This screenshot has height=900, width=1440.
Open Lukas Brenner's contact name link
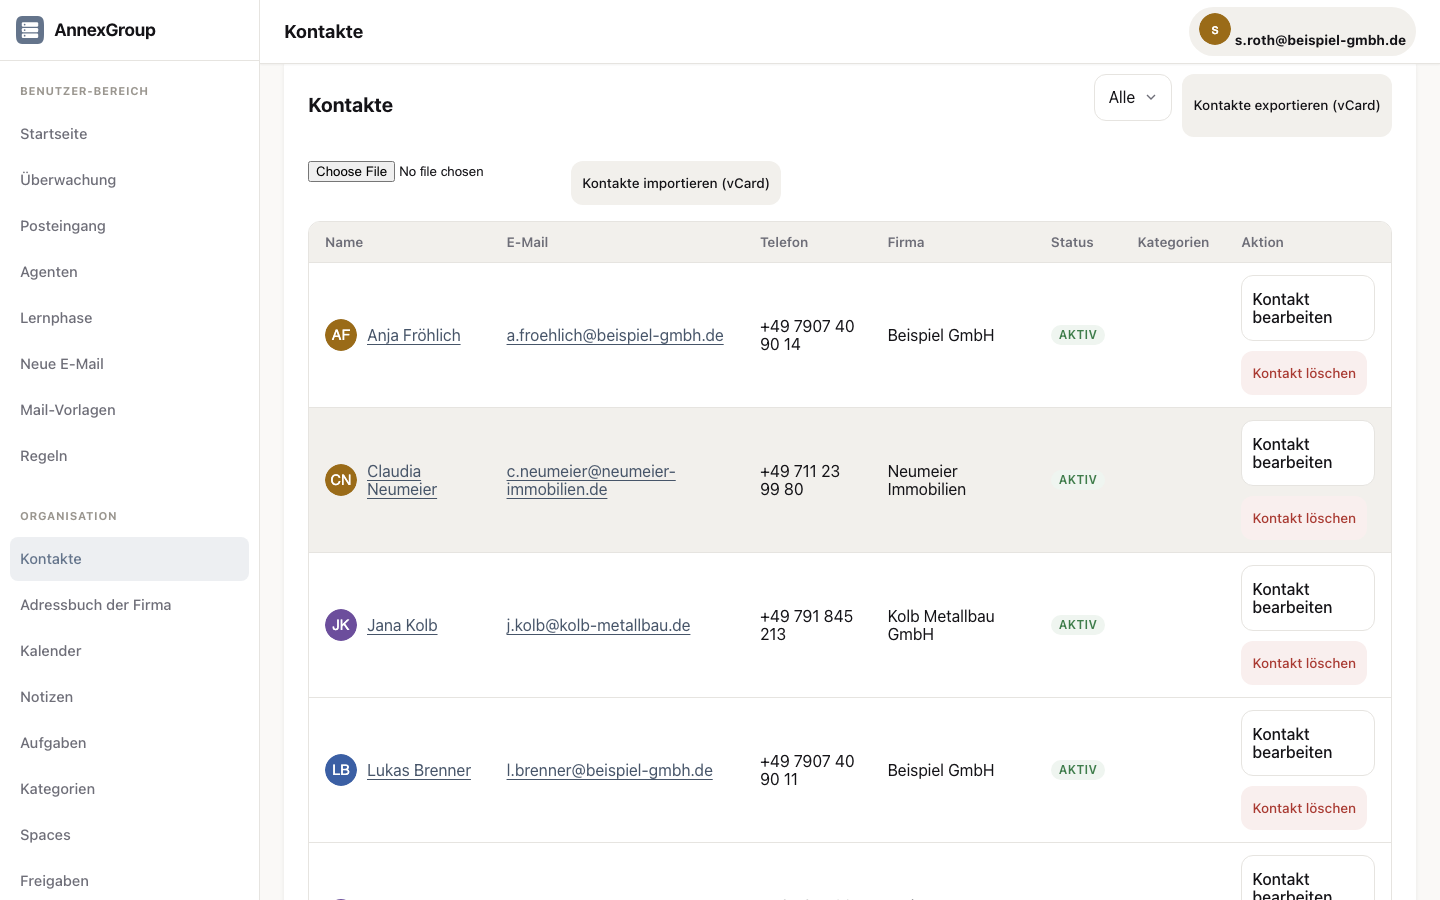click(419, 770)
